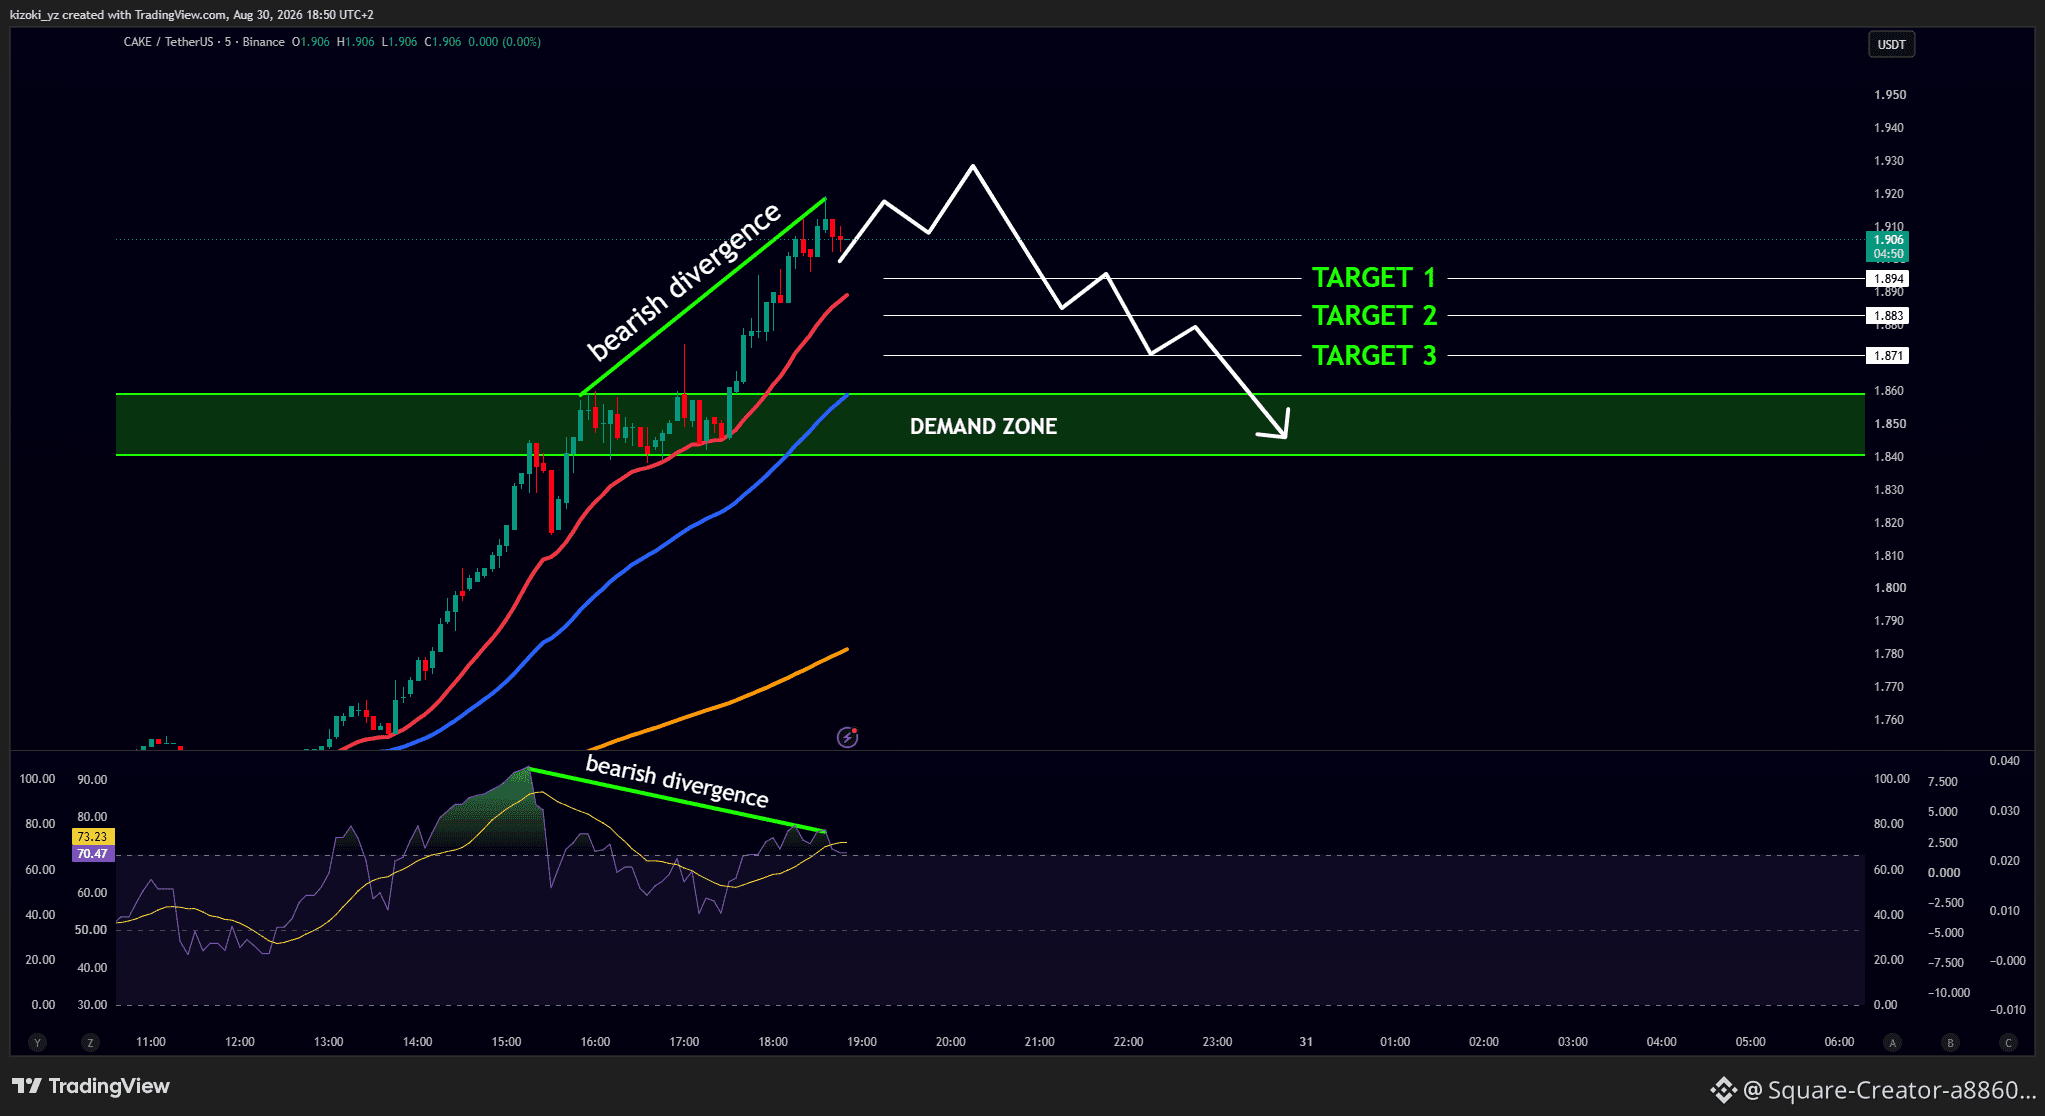Click the 1.871 price level tag

1888,356
